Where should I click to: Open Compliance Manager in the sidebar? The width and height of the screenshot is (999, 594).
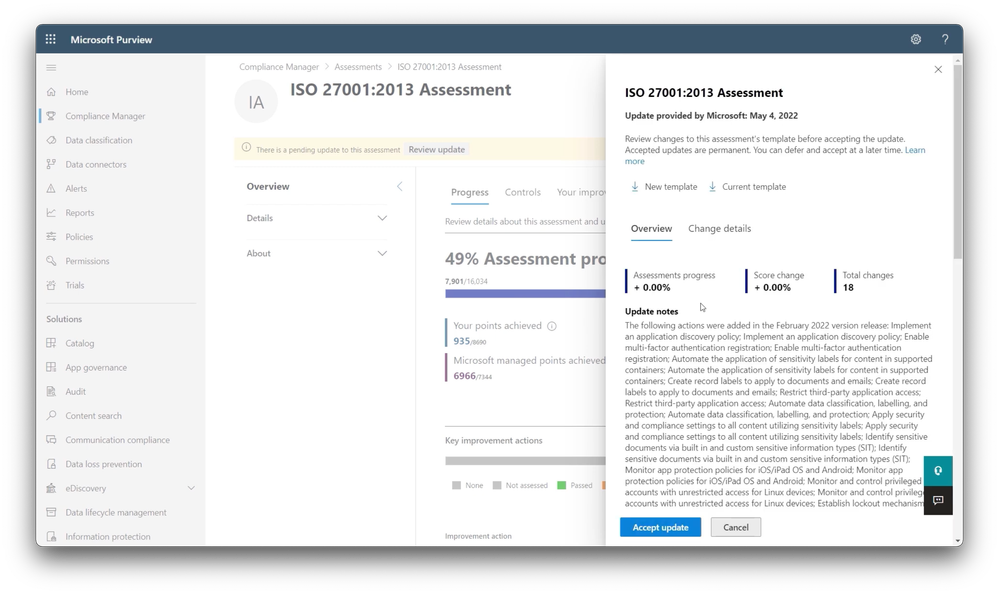(105, 116)
